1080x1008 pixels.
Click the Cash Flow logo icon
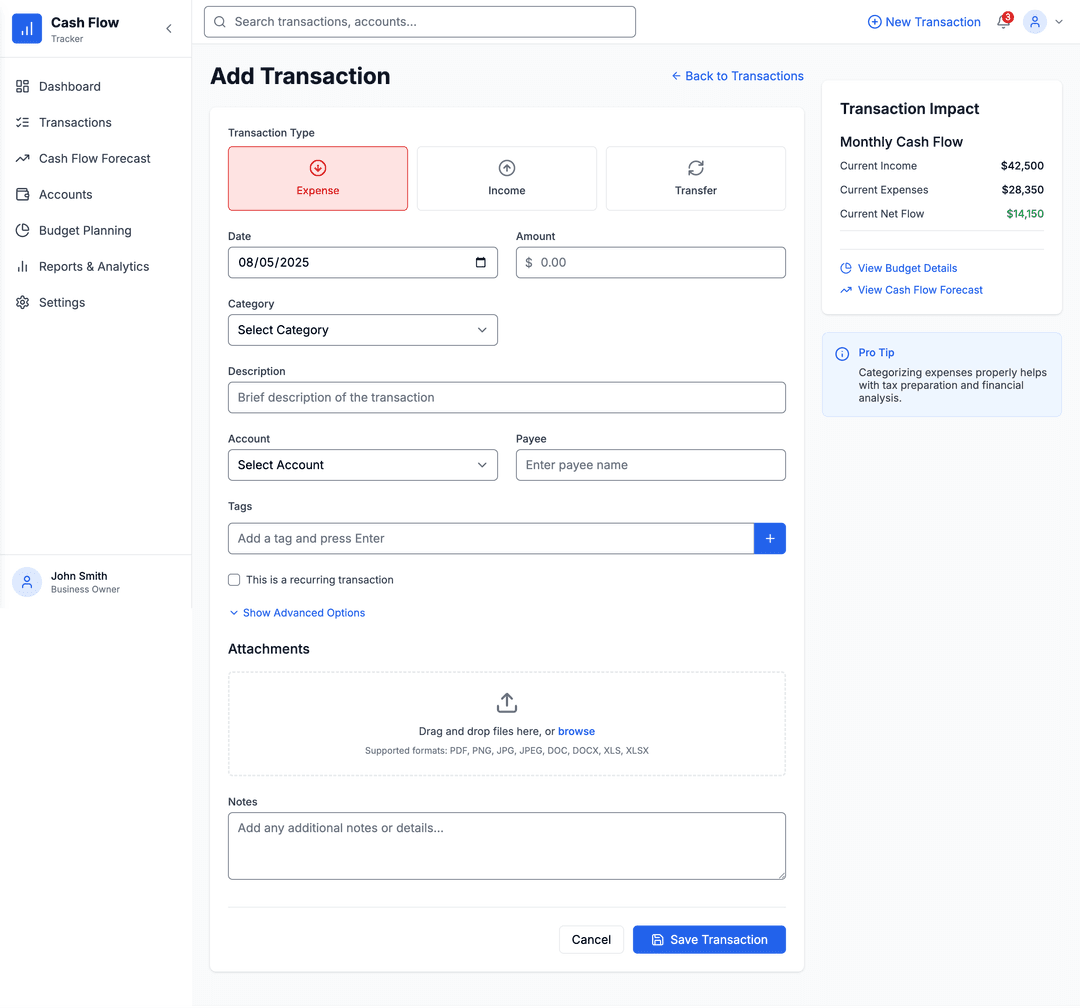pos(27,29)
